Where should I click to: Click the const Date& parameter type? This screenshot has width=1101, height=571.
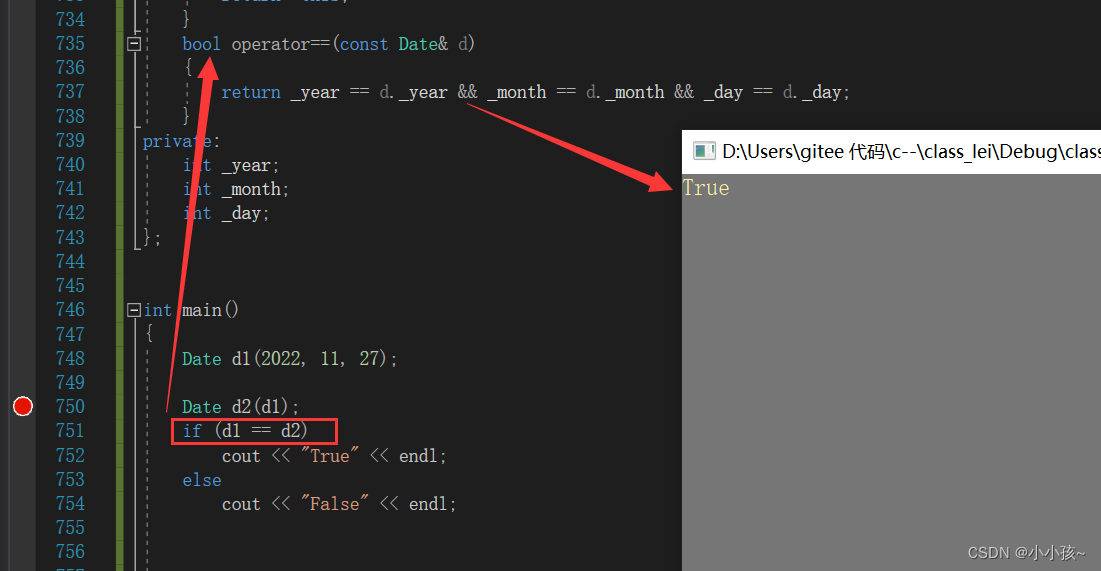click(x=393, y=44)
